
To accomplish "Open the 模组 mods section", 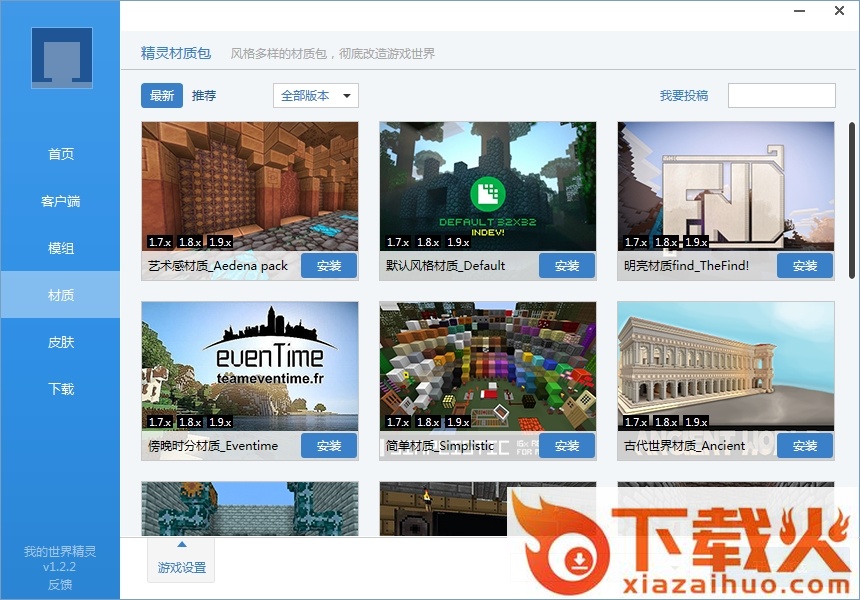I will (x=61, y=248).
